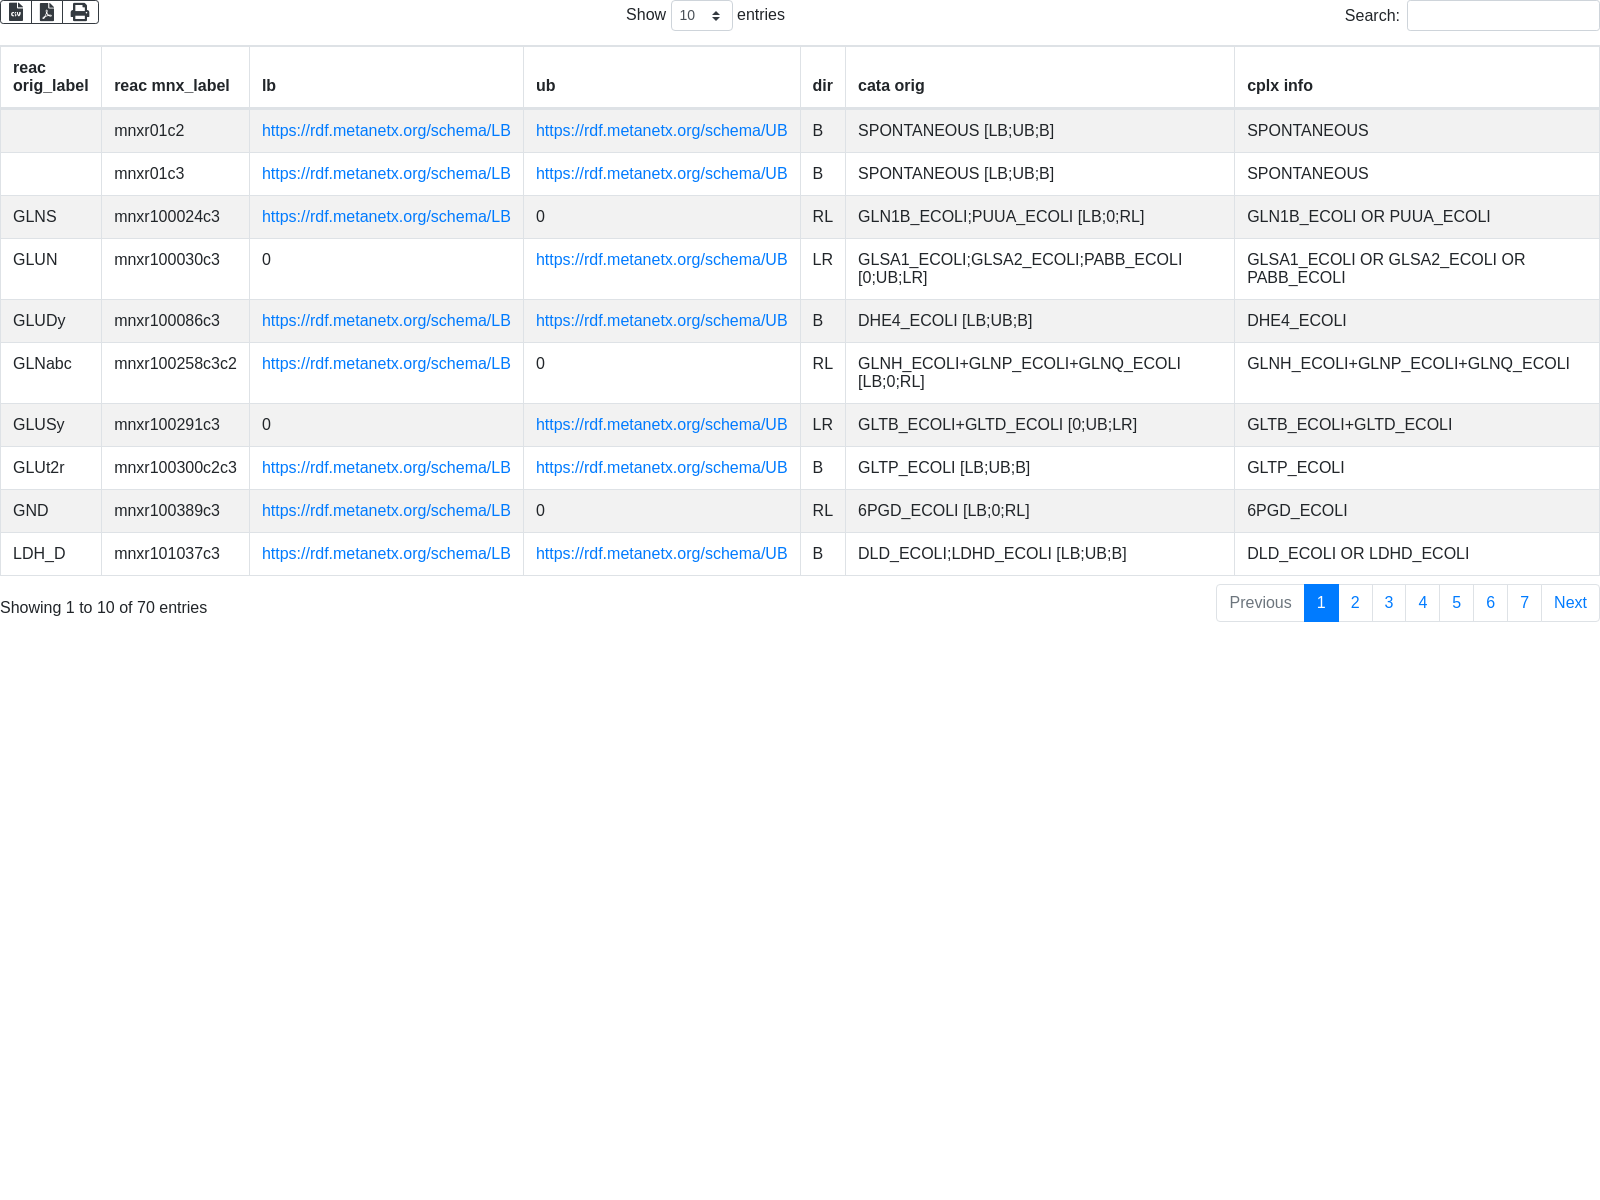This screenshot has width=1600, height=1200.
Task: Click the Previous pagination button
Action: point(1260,603)
